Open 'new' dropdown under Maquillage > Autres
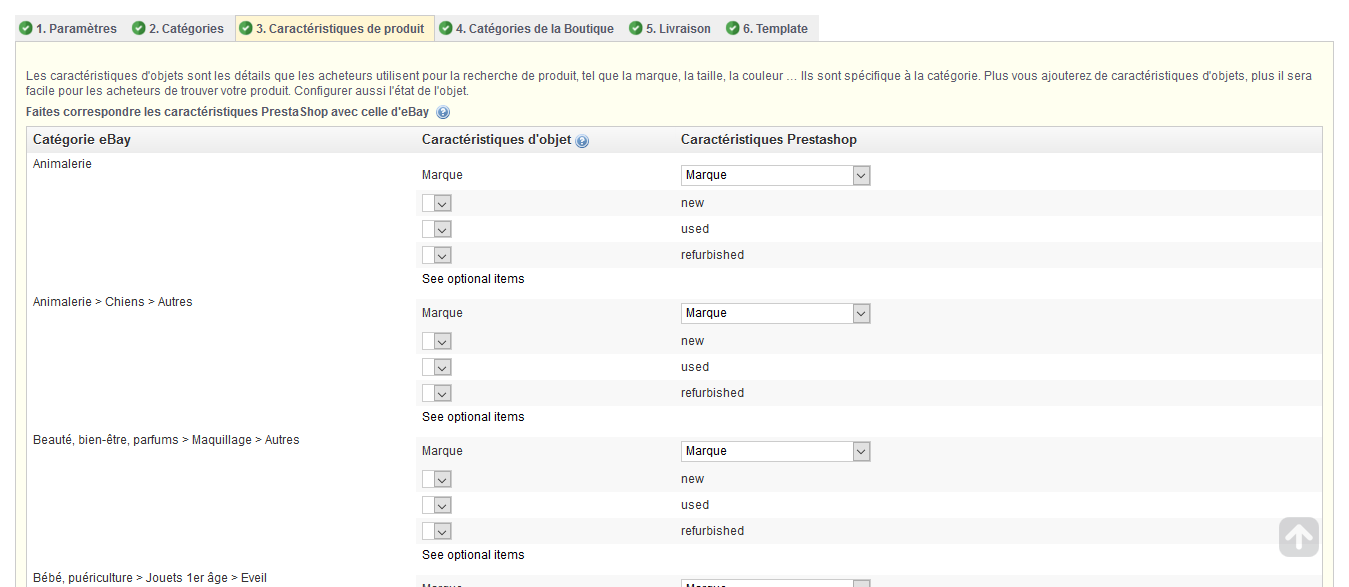Viewport: 1349px width, 587px height. point(437,479)
